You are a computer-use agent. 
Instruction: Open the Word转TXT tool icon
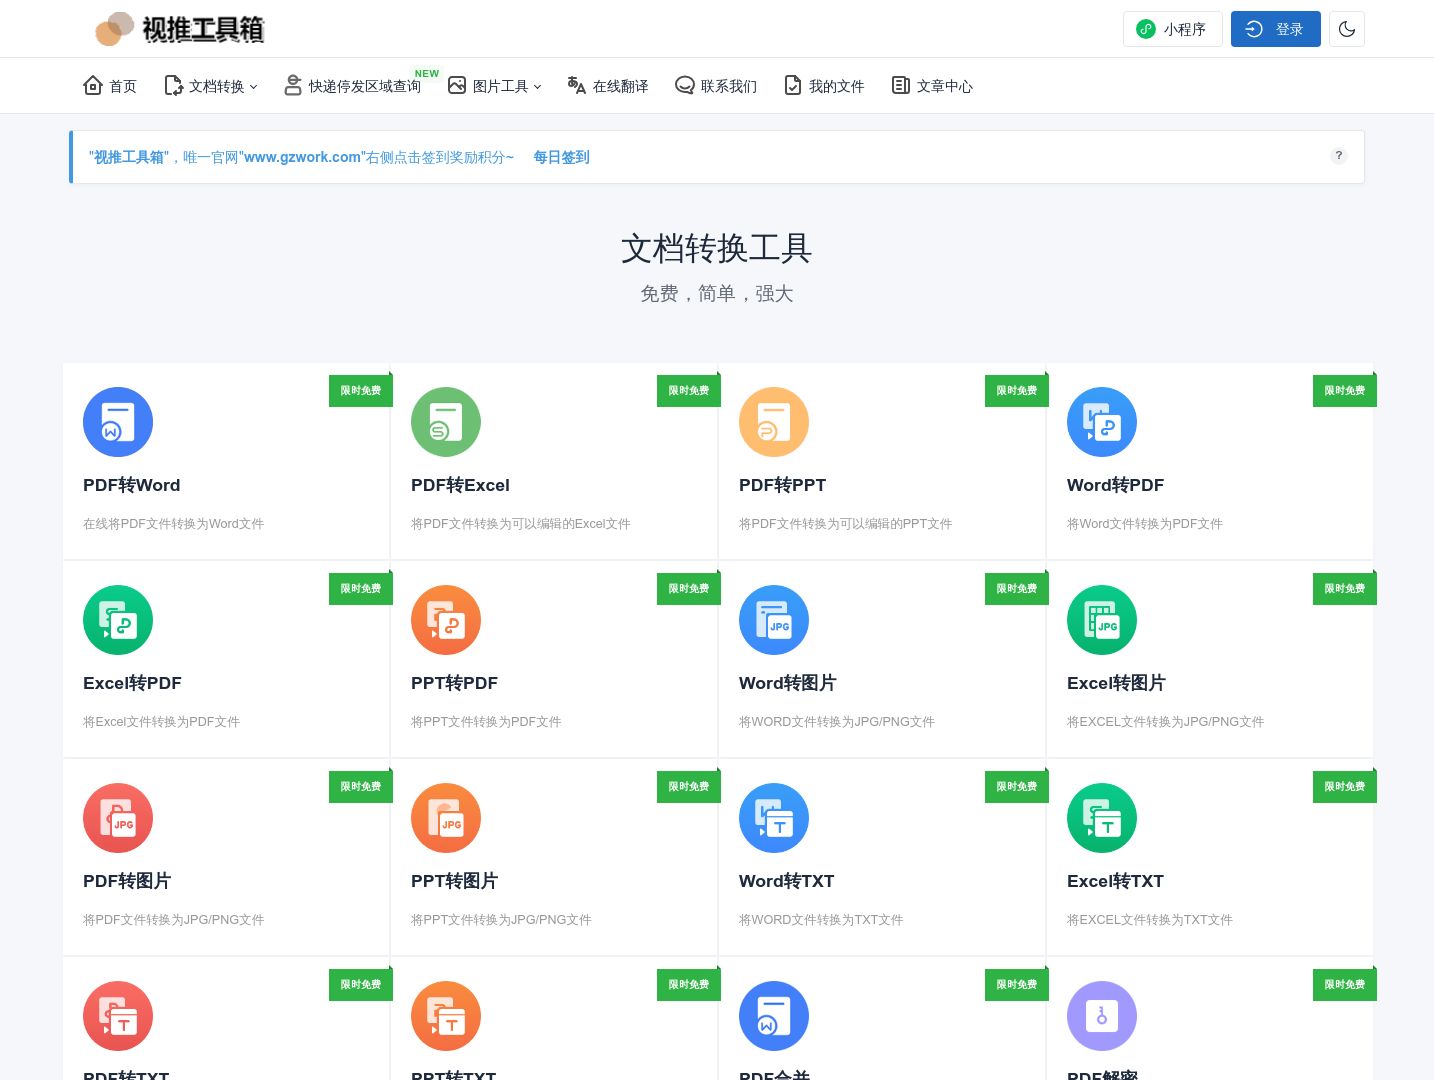click(774, 818)
